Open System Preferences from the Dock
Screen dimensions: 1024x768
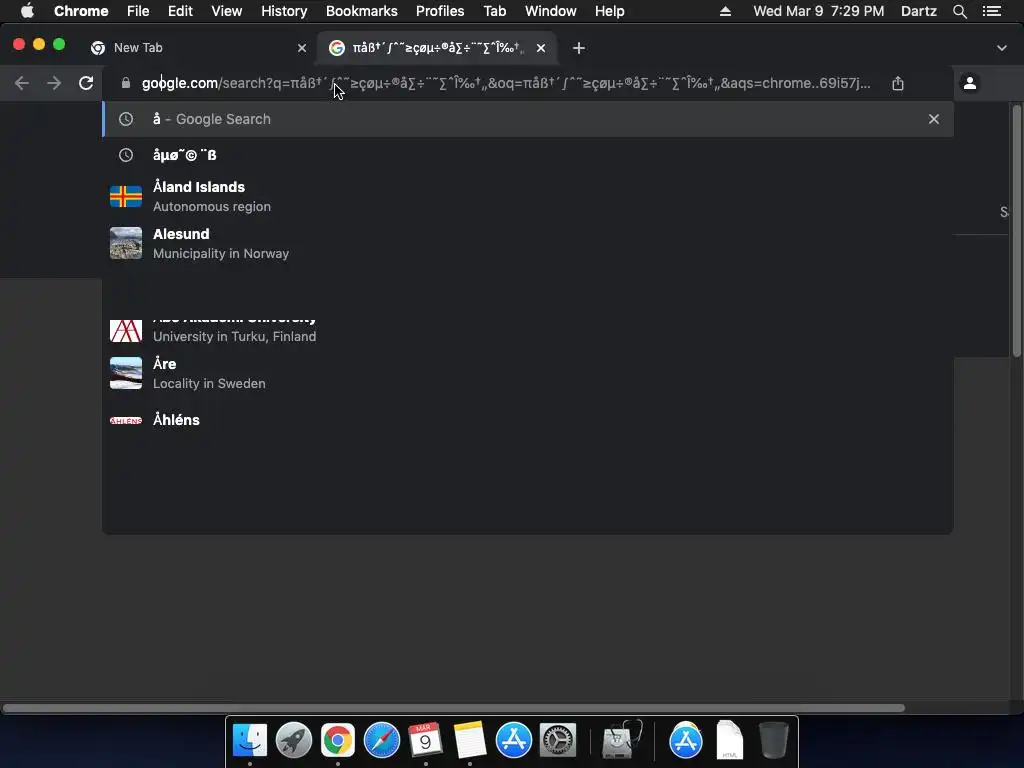coord(558,741)
